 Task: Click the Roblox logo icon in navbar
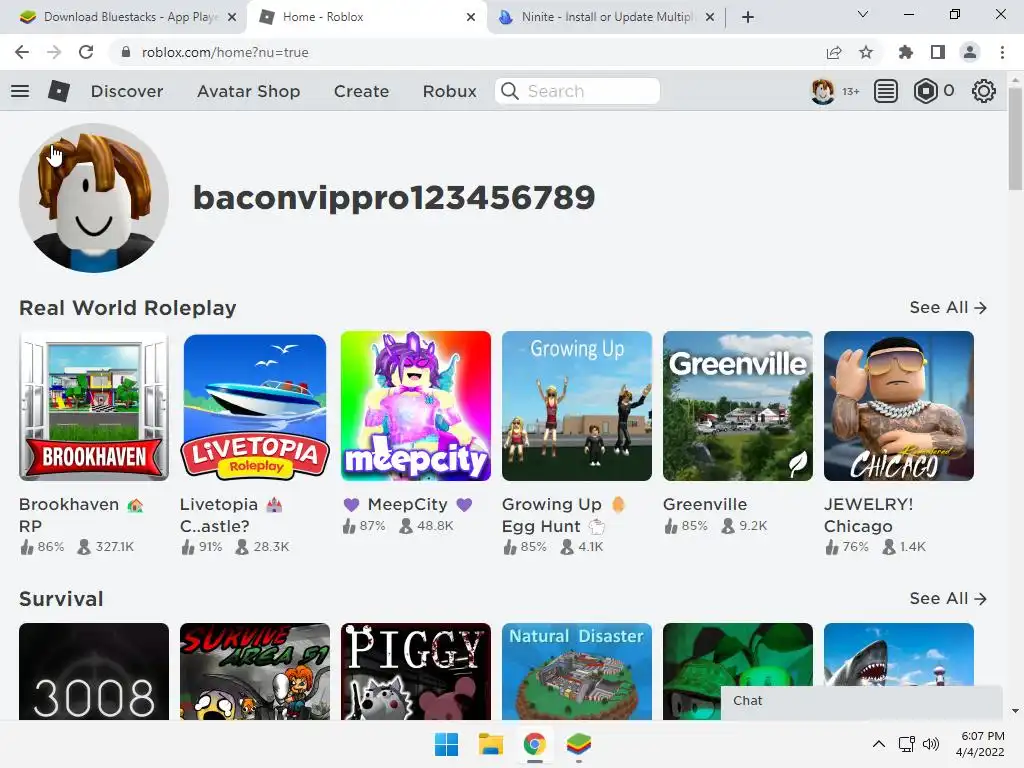[59, 91]
